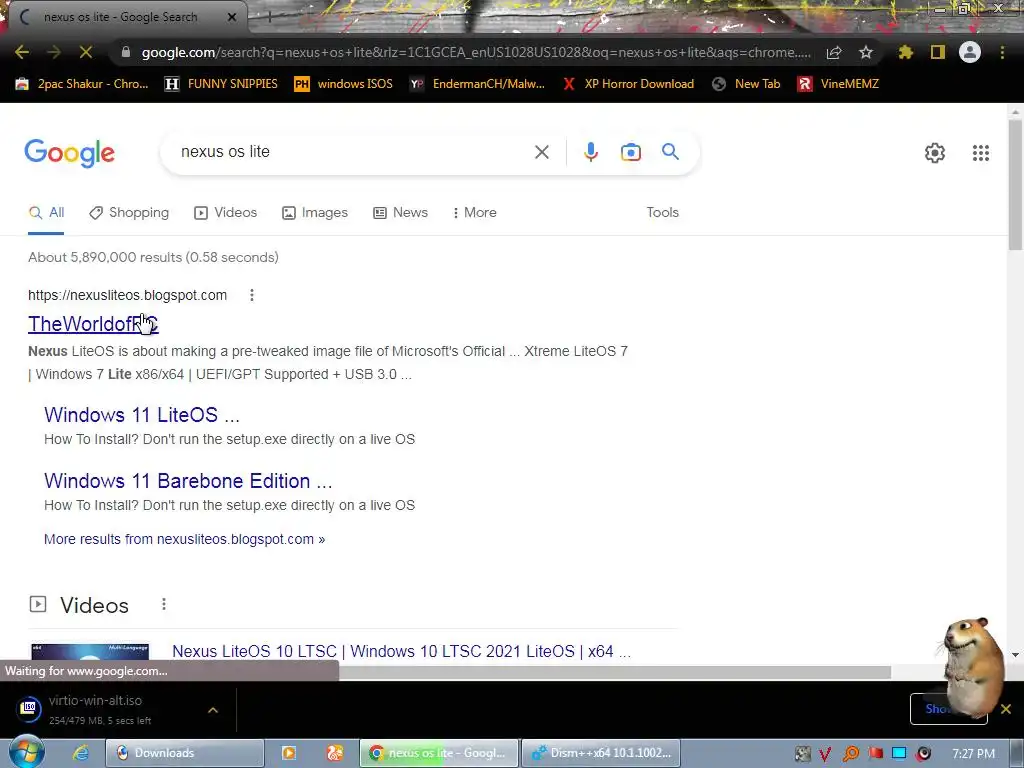Click the horizontal scrollbar thumb
Viewport: 1024px width, 768px height.
[x=614, y=672]
